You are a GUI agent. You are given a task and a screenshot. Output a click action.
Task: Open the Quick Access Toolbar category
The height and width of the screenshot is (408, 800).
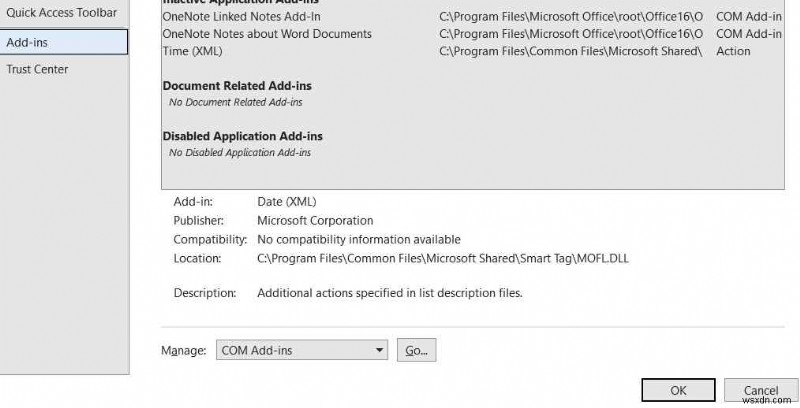[x=61, y=13]
